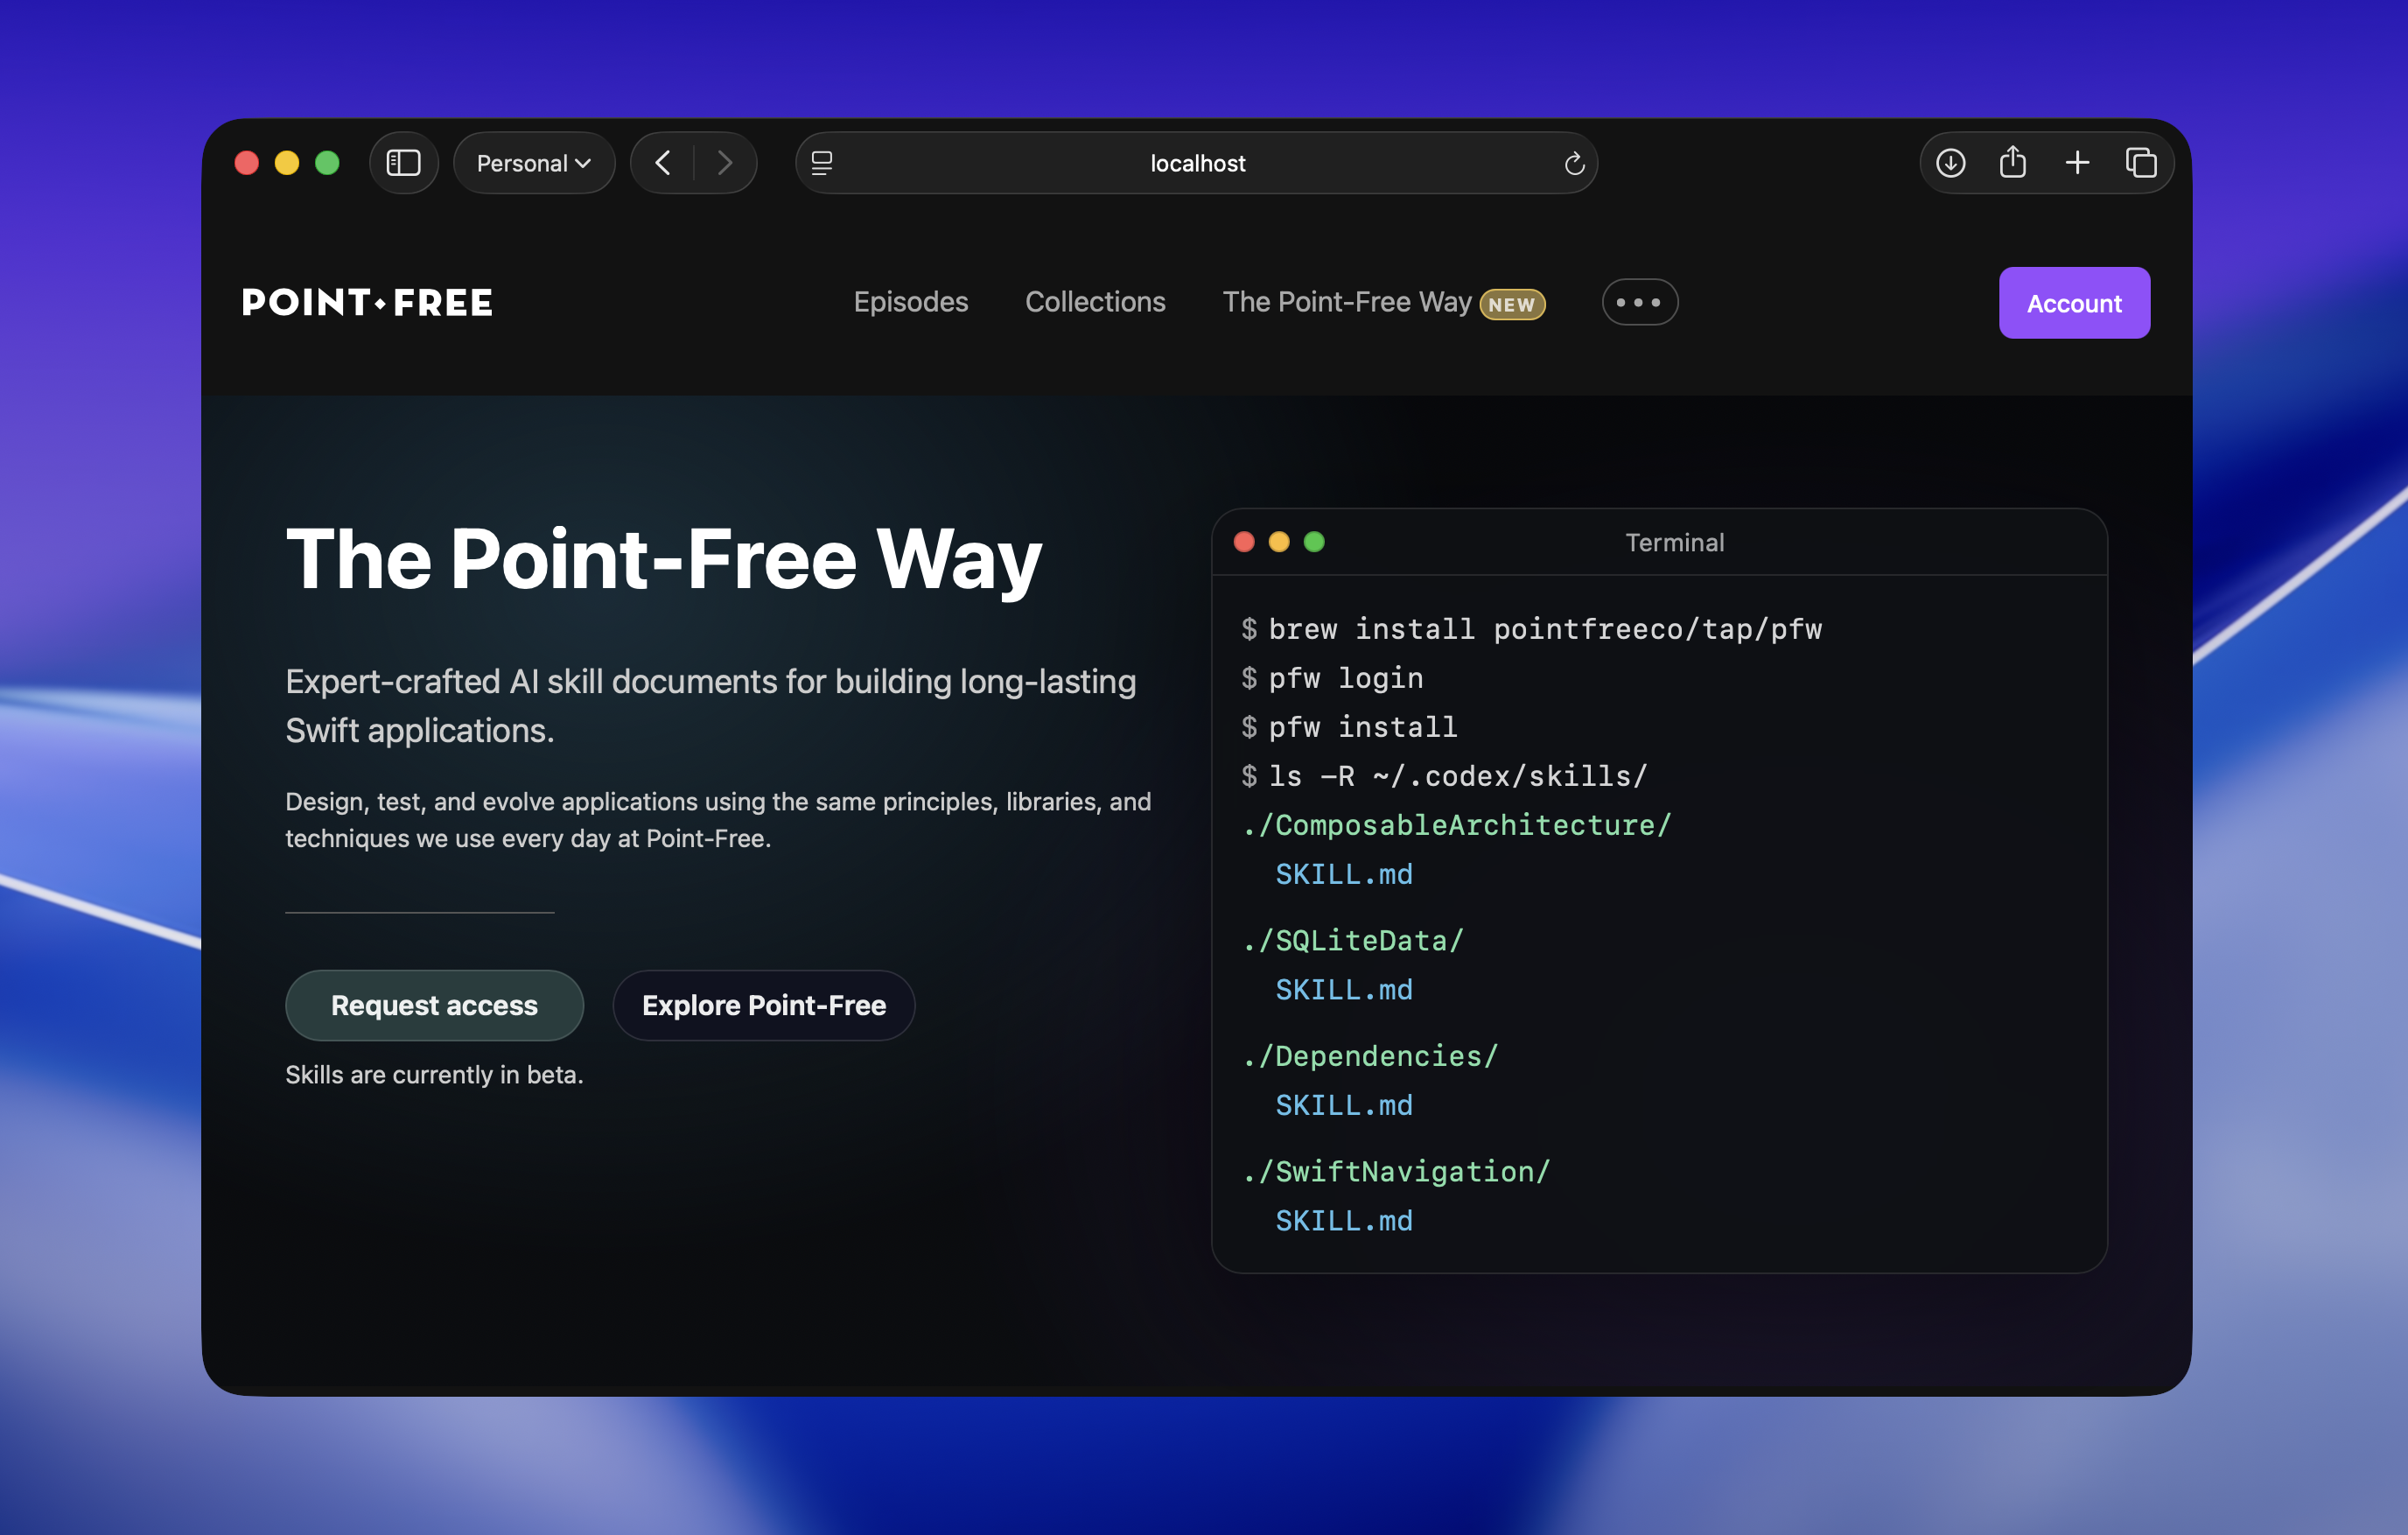The image size is (2408, 1535).
Task: Click the purple Account button
Action: pos(2073,303)
